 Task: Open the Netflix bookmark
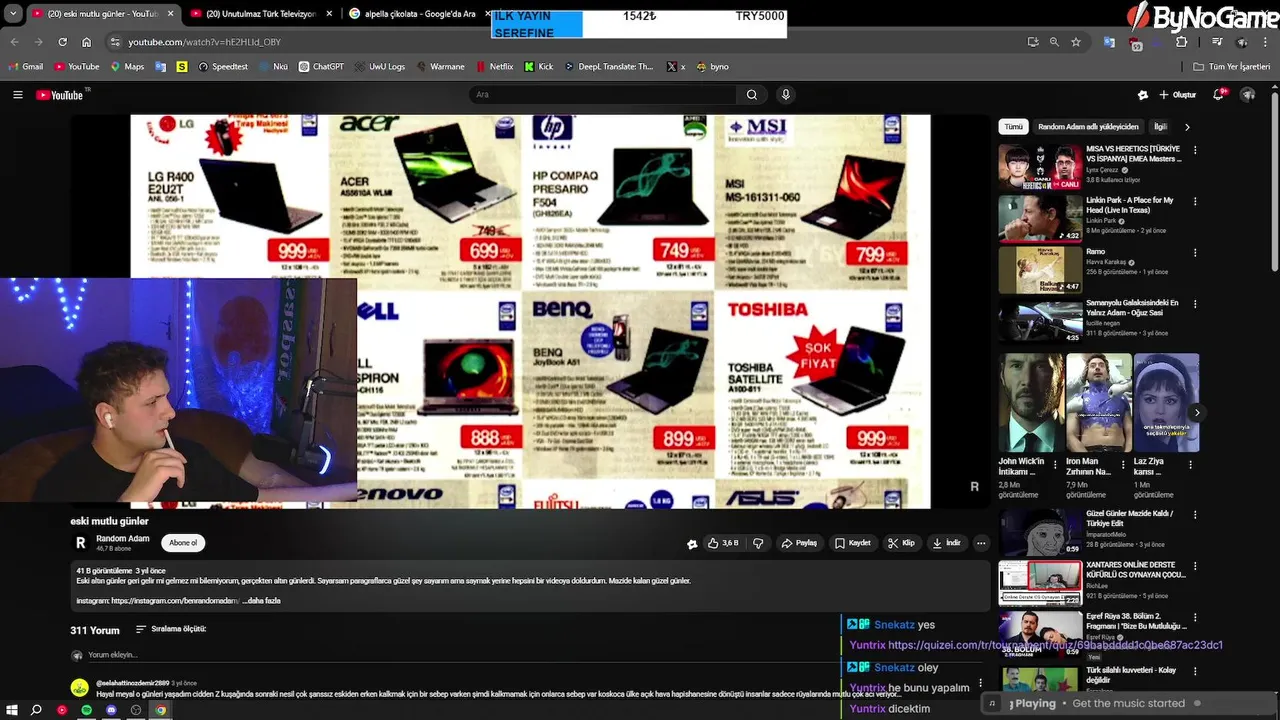pyautogui.click(x=494, y=67)
